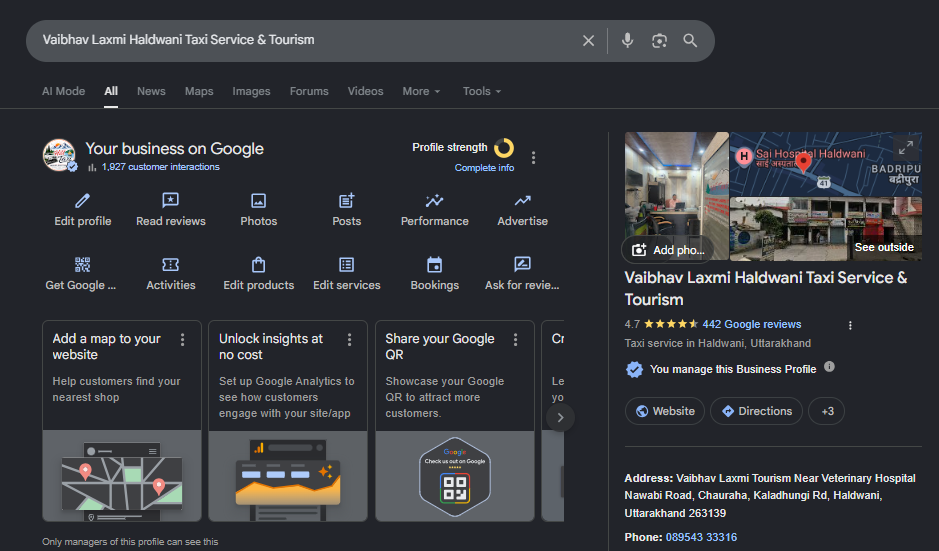This screenshot has height=551, width=939.
Task: Submit search with magnifier icon
Action: 690,41
